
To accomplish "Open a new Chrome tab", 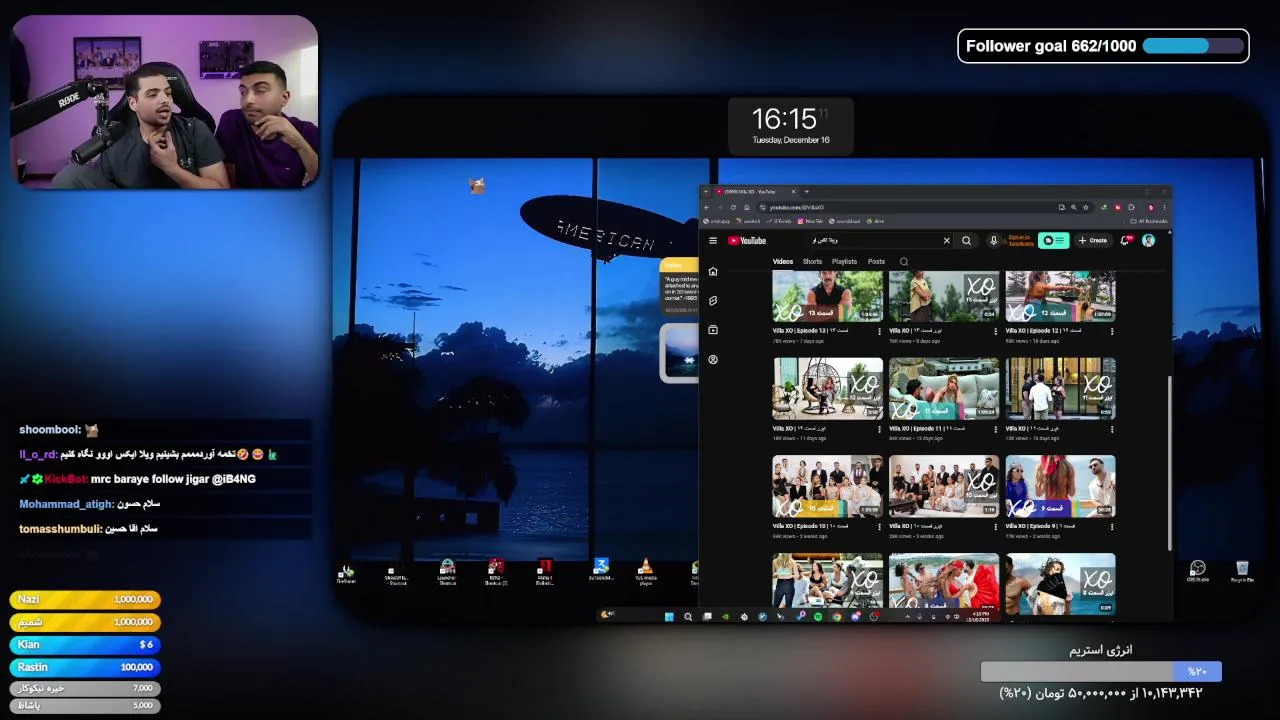I will coord(807,192).
